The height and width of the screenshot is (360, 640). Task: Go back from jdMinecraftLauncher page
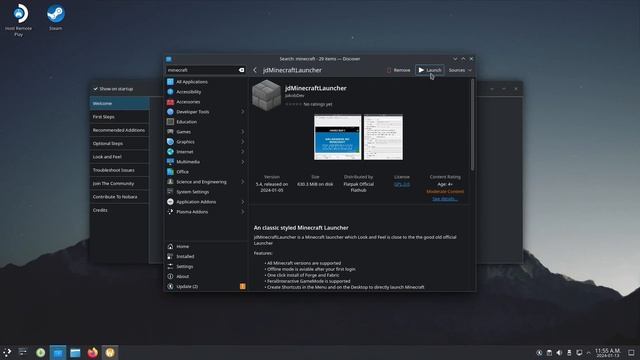(255, 70)
